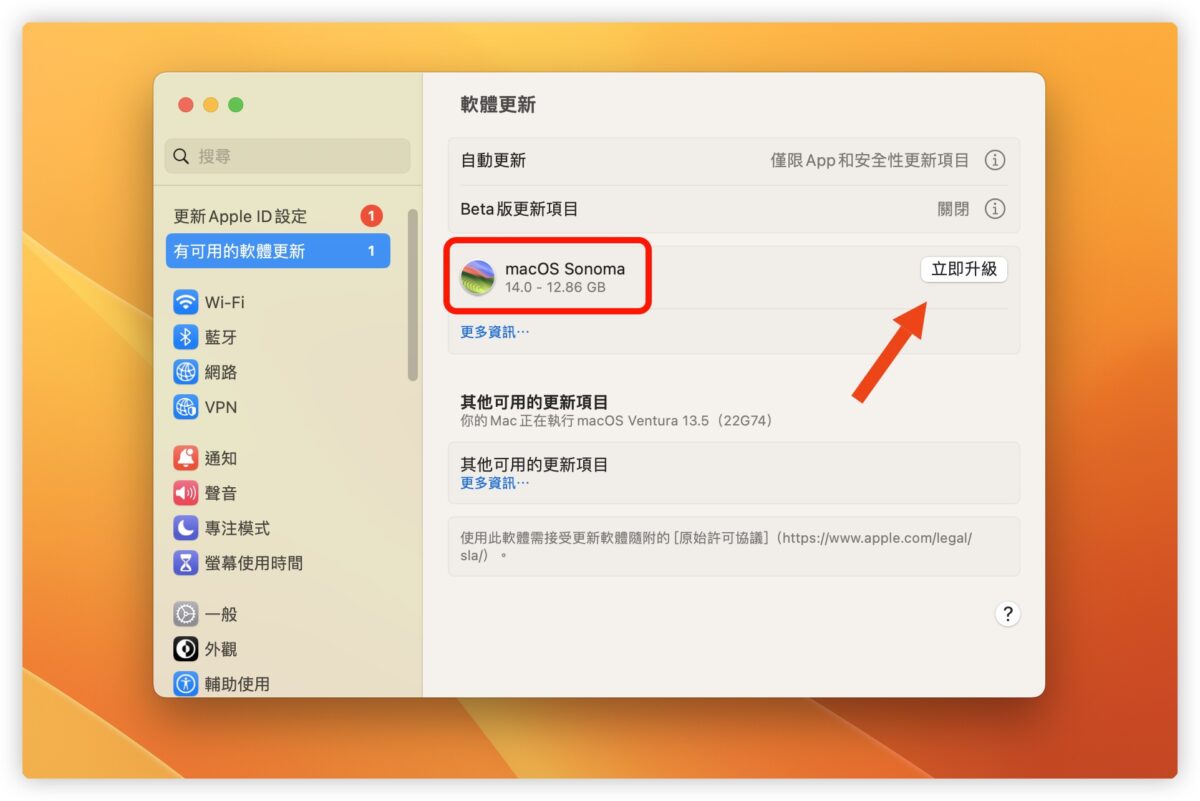
Task: Open 外觀 sidebar entry
Action: 221,649
